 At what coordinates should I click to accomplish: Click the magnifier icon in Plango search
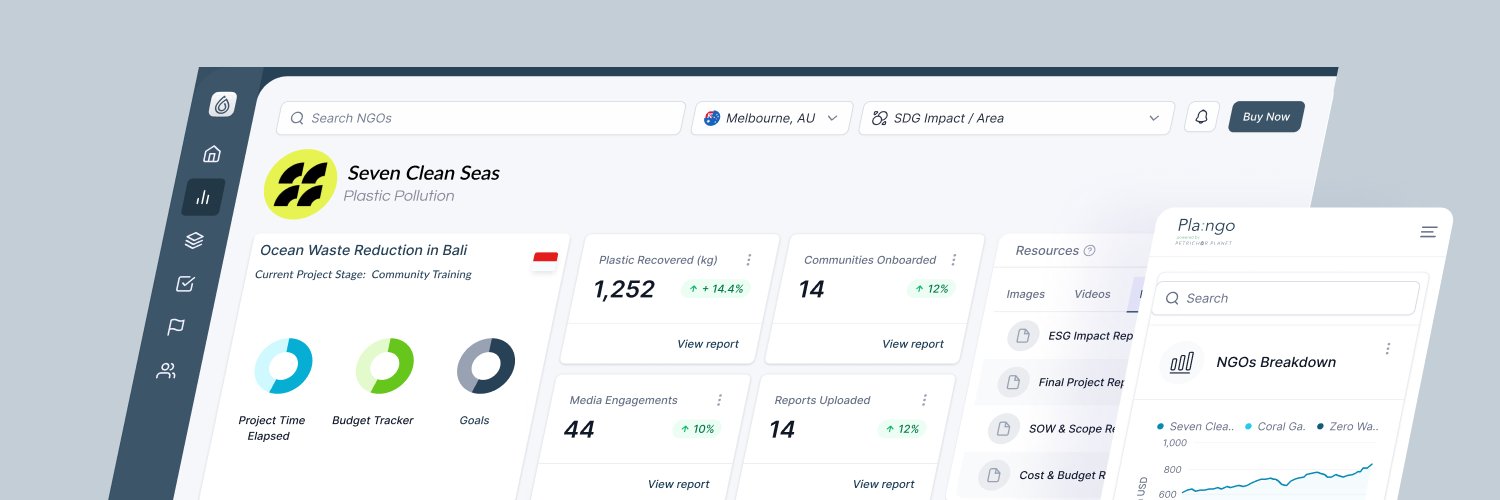pyautogui.click(x=1172, y=298)
